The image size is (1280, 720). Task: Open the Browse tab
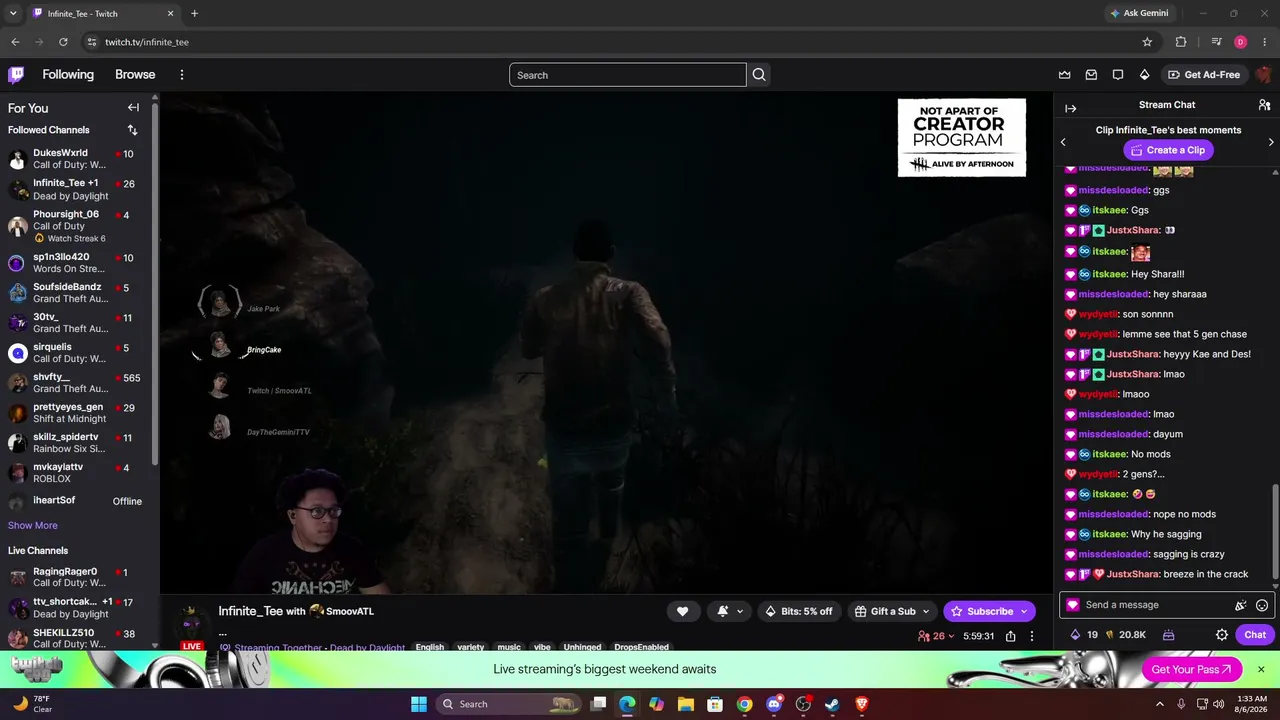coord(135,75)
